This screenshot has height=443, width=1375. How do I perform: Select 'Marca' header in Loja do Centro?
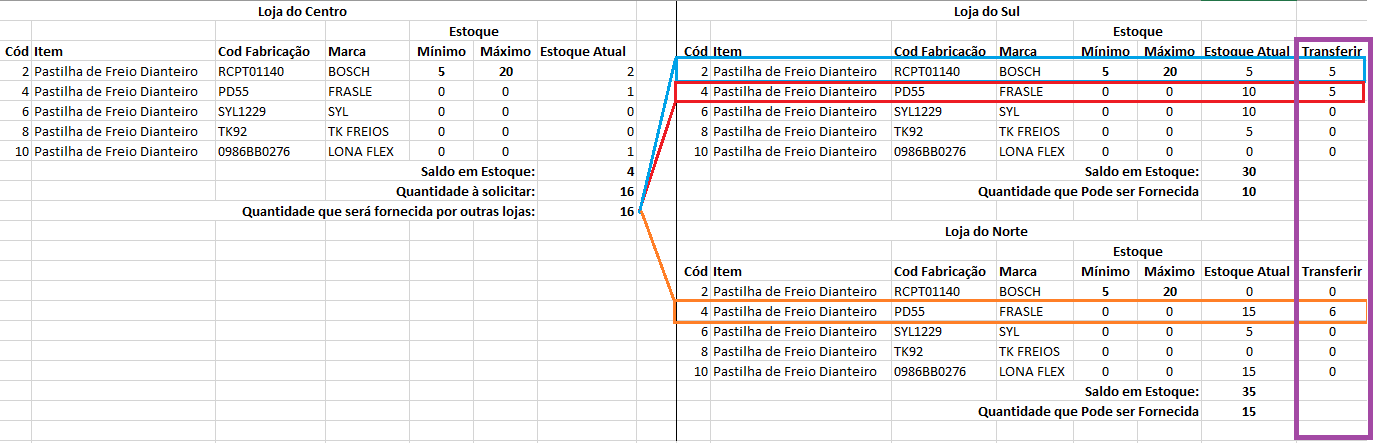point(346,51)
